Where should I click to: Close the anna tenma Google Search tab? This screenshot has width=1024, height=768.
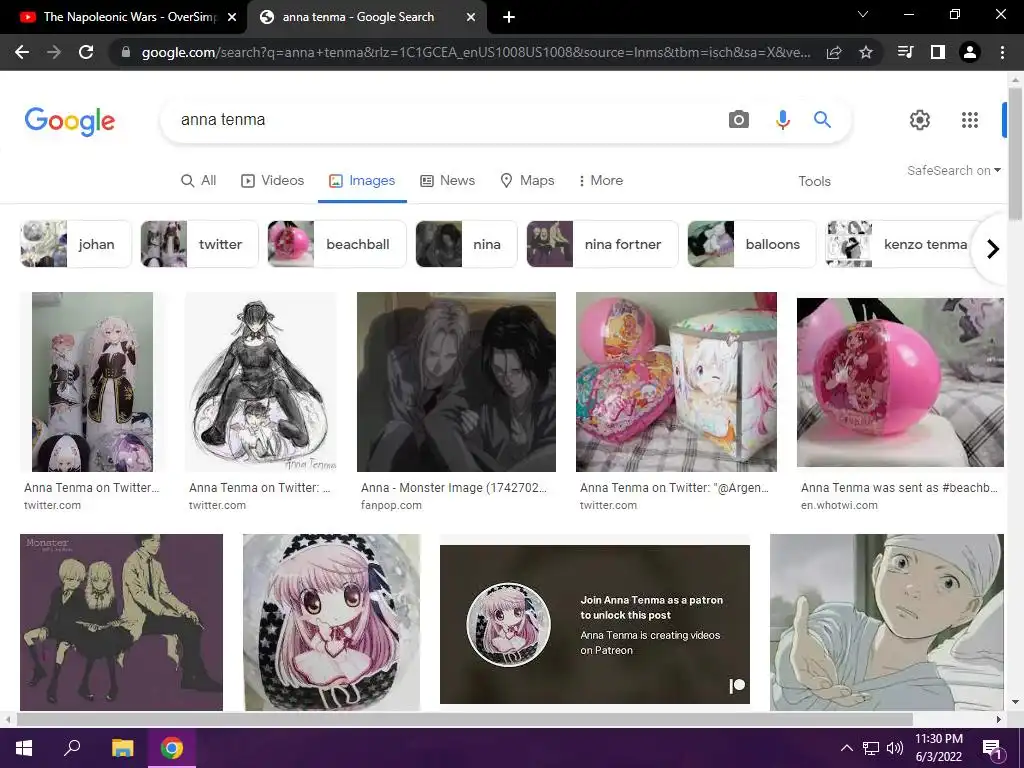(x=471, y=18)
